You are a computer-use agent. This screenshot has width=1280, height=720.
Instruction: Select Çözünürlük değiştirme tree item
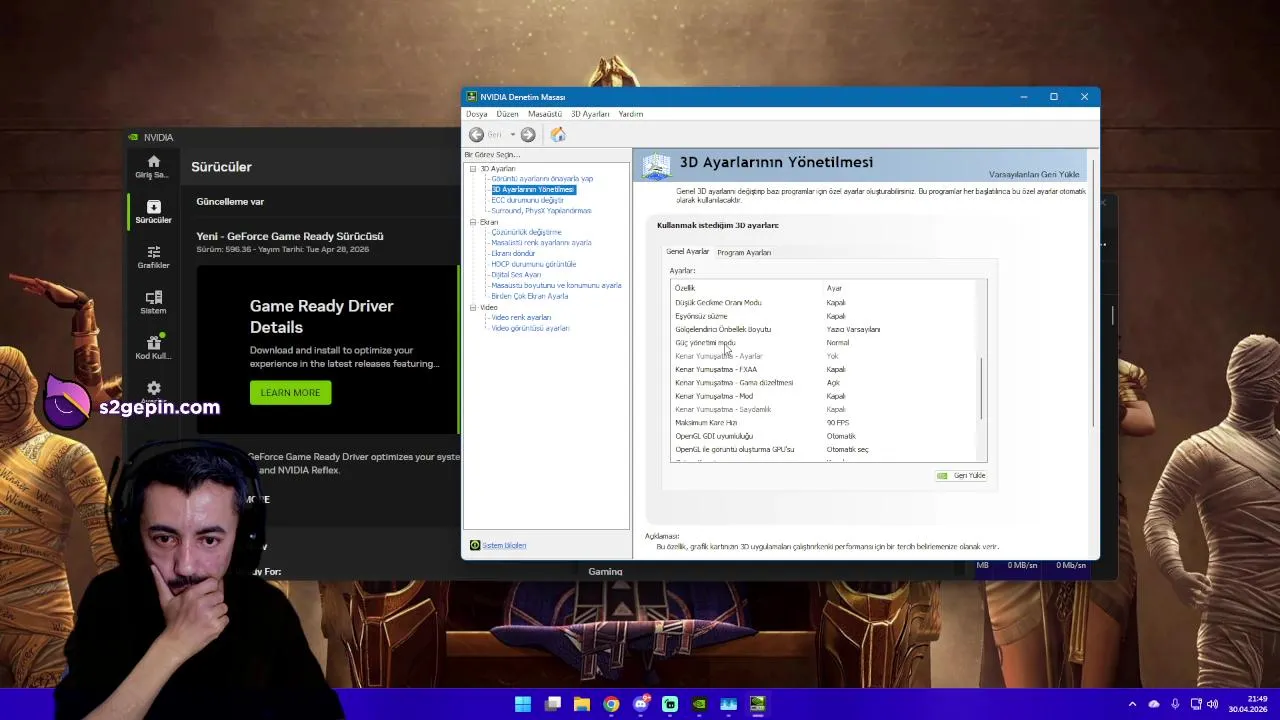(x=526, y=232)
